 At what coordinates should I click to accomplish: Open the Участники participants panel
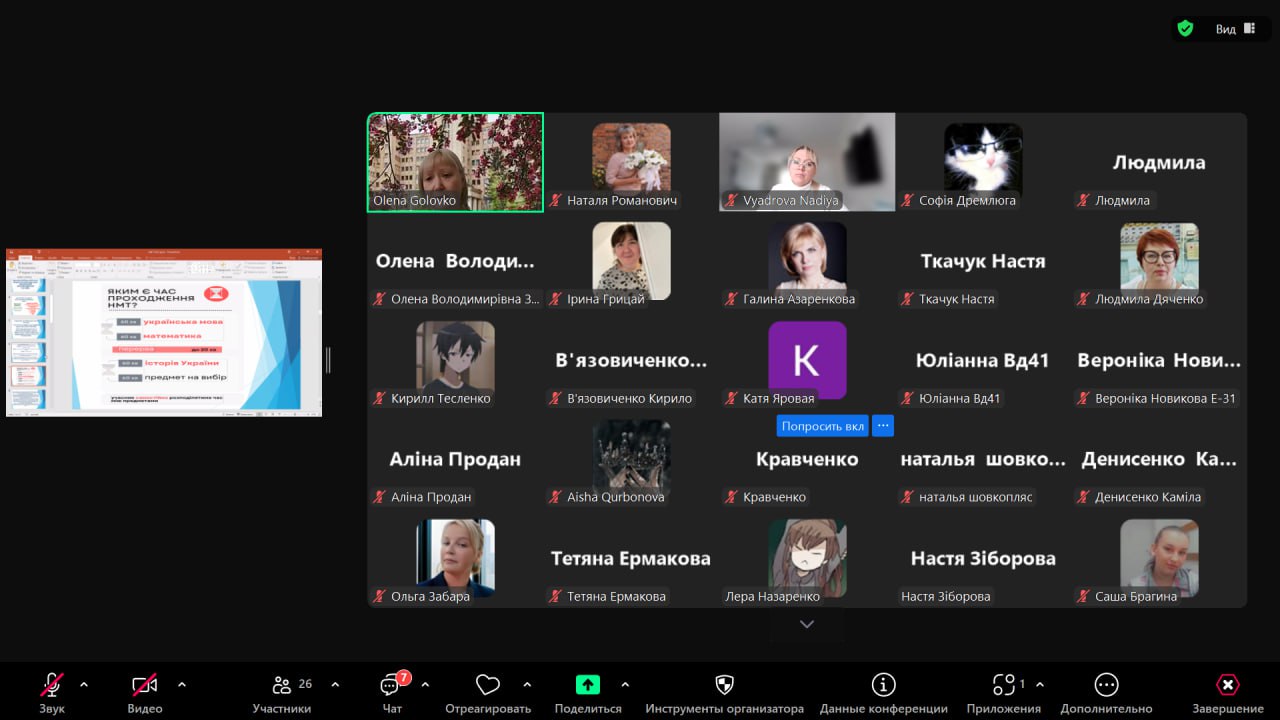(x=282, y=686)
